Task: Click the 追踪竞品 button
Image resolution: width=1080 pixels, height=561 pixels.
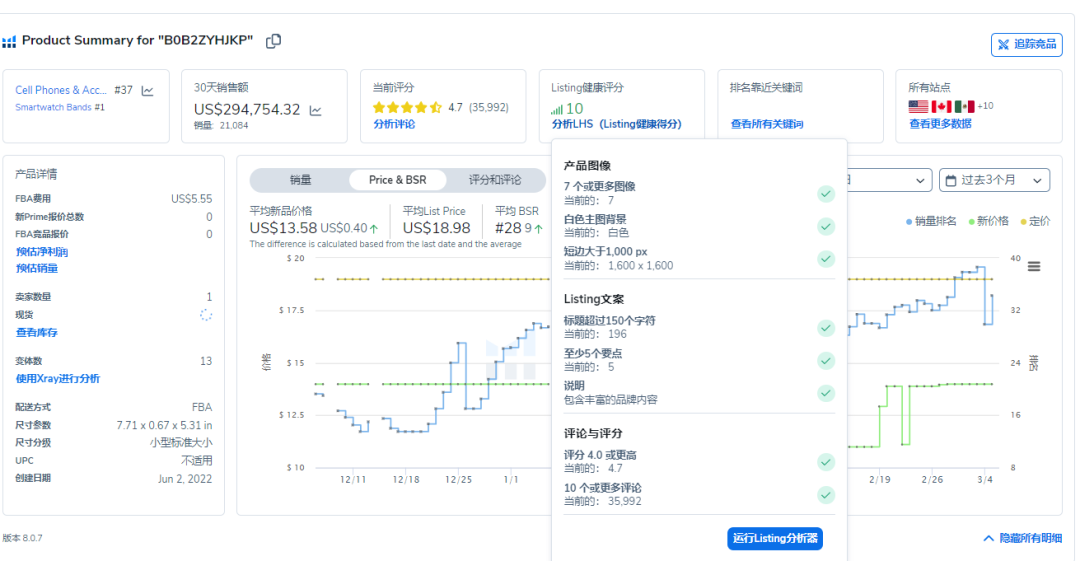Action: pos(1026,45)
